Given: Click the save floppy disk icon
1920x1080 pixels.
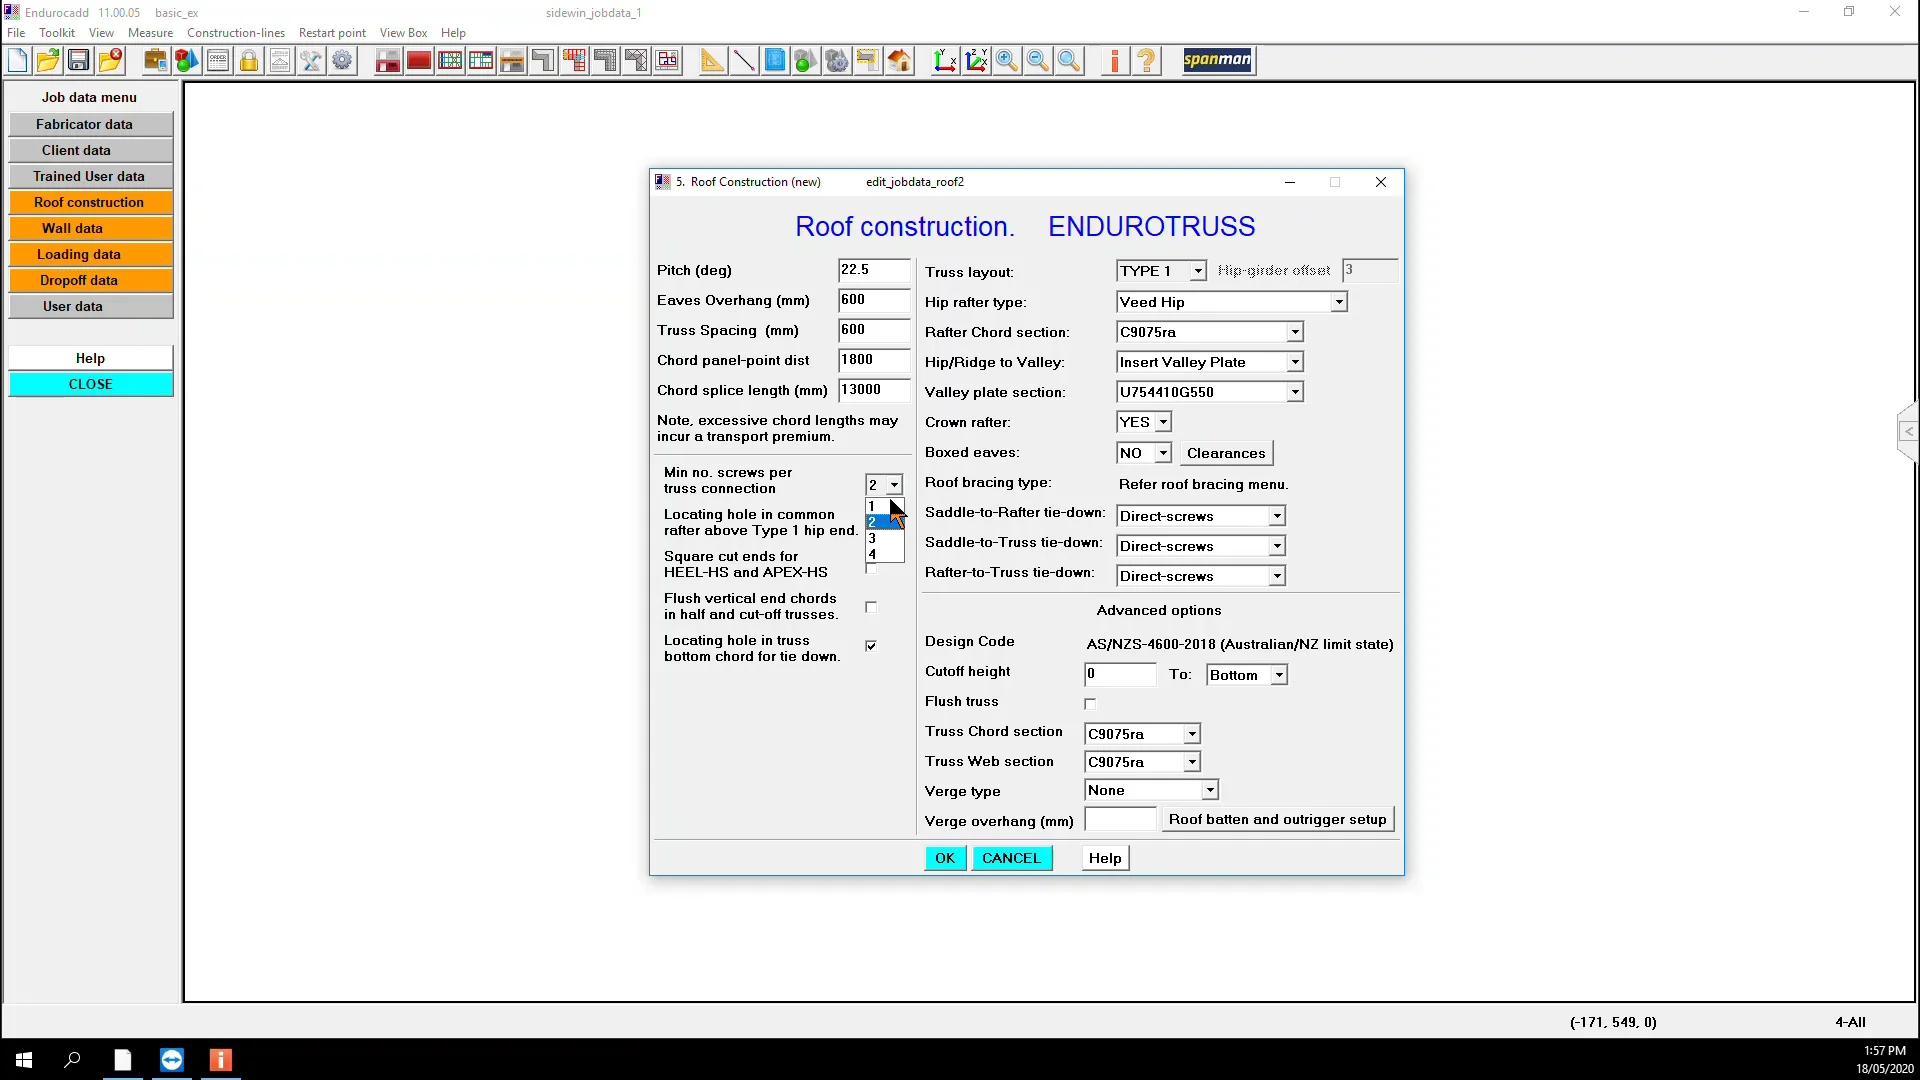Looking at the screenshot, I should [78, 61].
